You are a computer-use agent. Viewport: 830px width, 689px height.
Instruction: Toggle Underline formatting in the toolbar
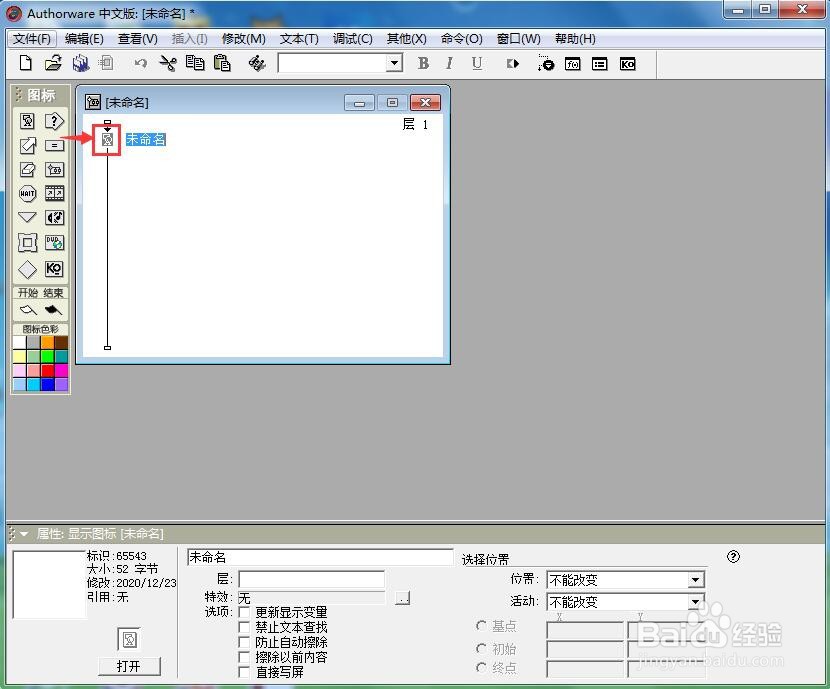click(476, 64)
